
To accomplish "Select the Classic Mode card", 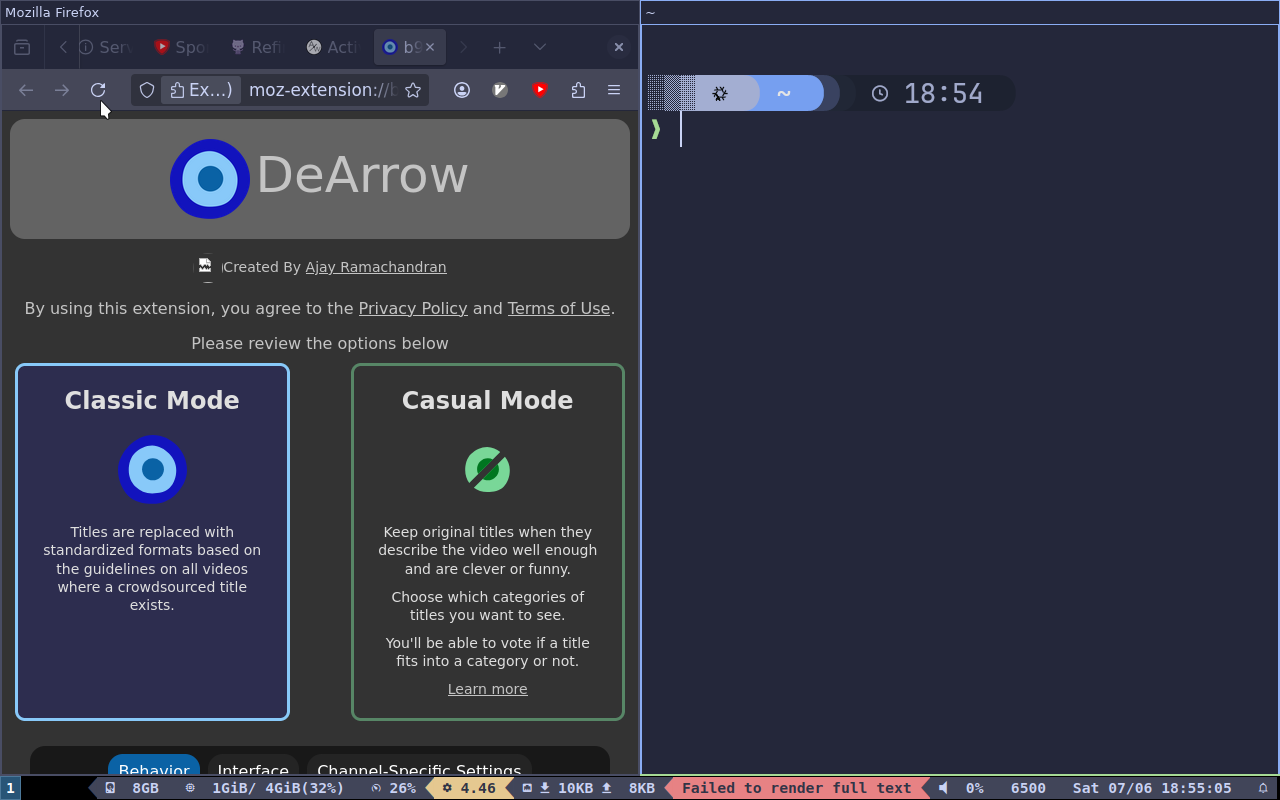I will click(x=152, y=542).
